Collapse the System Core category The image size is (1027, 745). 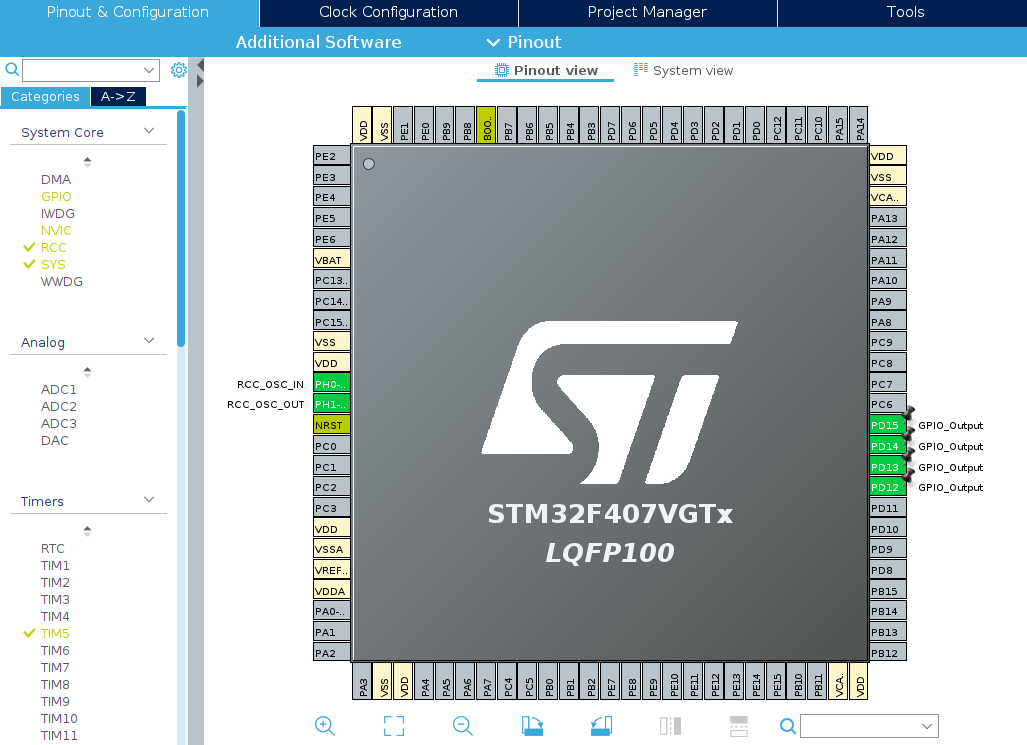coord(149,131)
